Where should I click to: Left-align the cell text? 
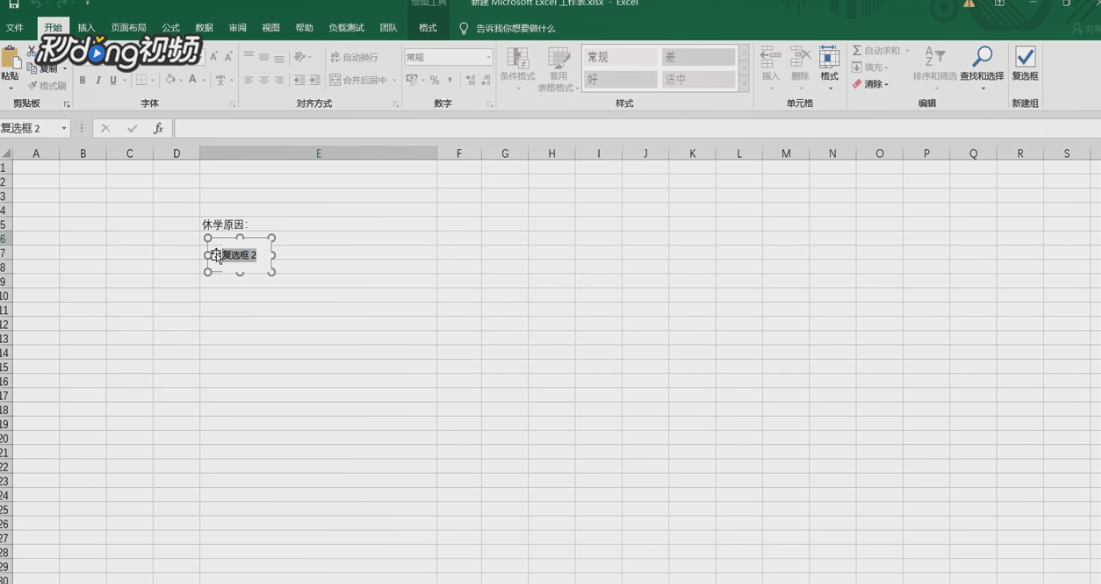click(x=249, y=80)
